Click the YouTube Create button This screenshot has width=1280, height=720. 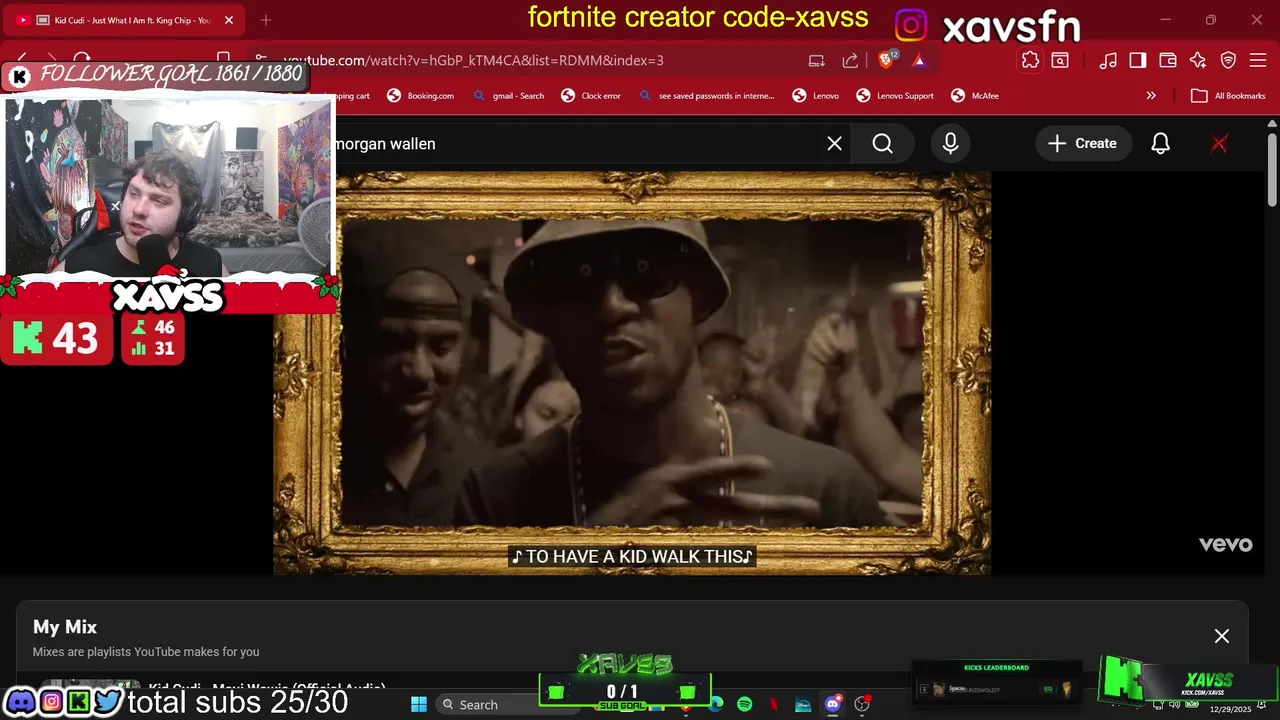click(x=1082, y=143)
